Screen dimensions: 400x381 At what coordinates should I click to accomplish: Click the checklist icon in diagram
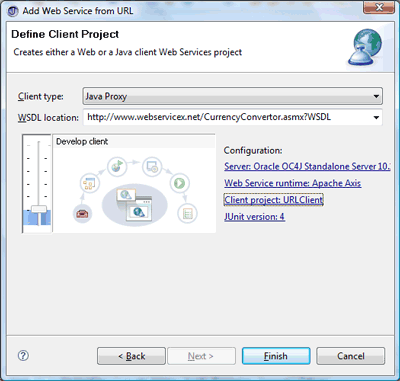(188, 214)
